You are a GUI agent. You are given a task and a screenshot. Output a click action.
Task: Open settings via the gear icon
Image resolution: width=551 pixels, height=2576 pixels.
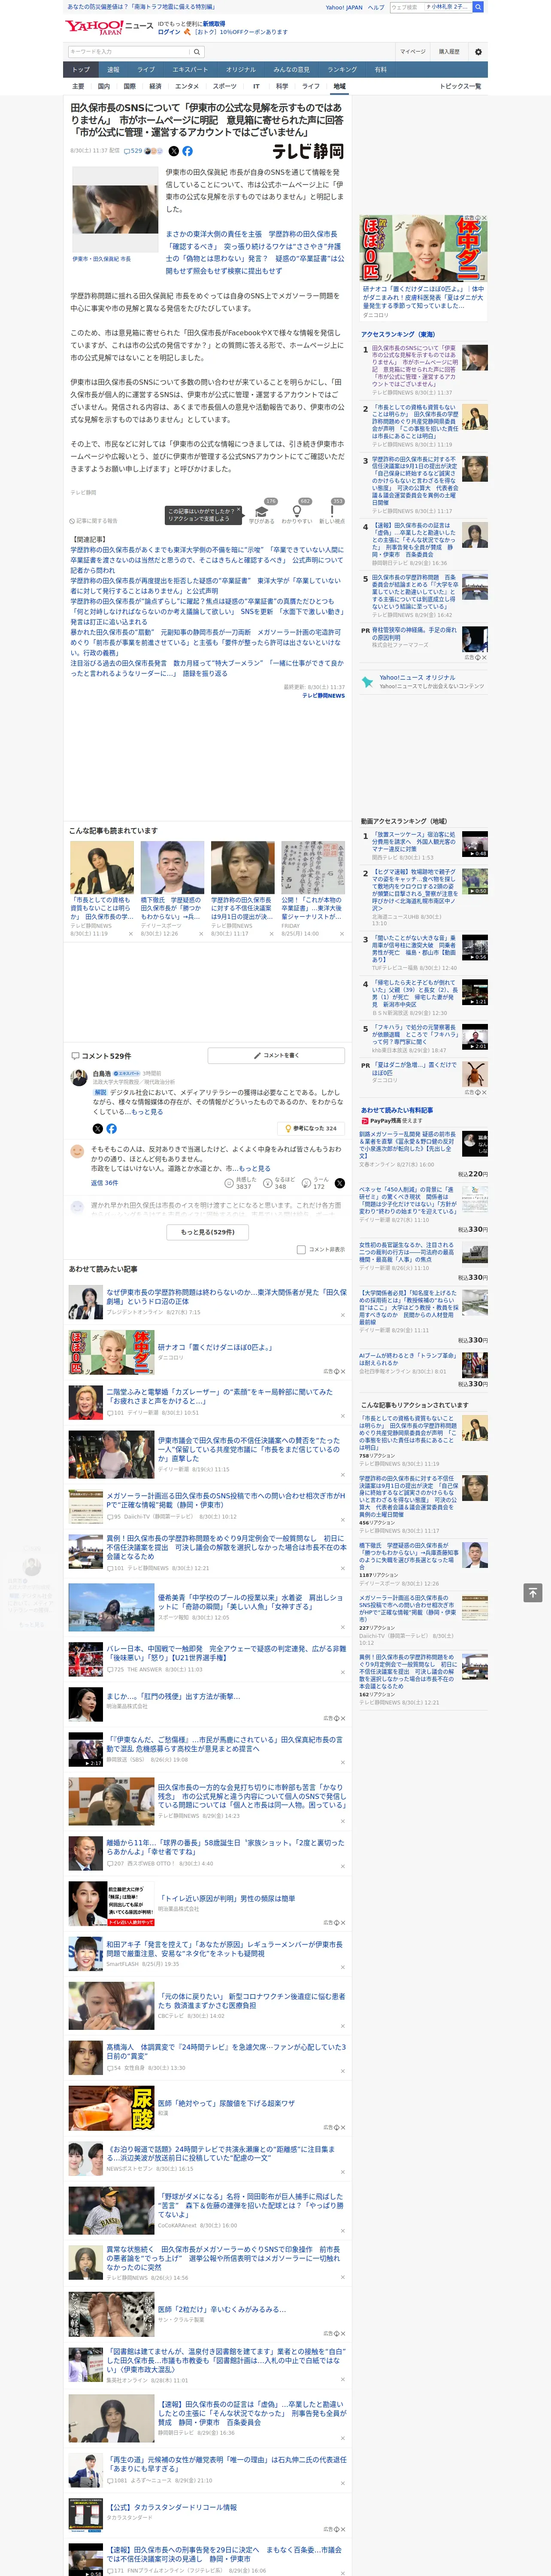click(x=478, y=51)
